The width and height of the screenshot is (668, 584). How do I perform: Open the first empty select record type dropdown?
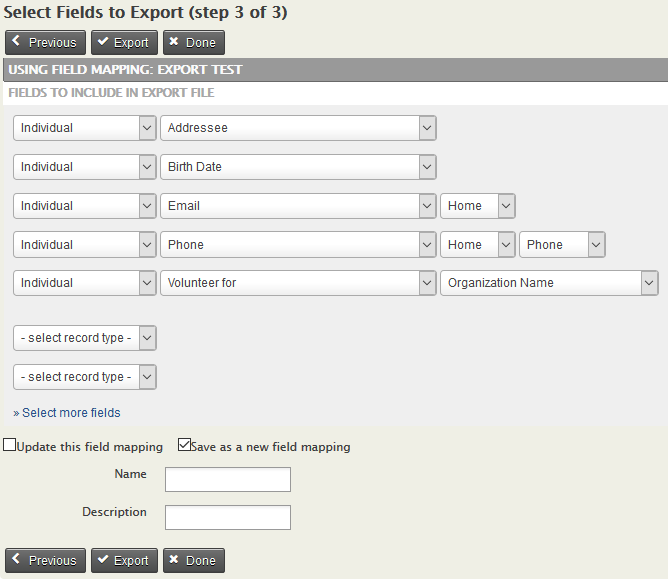[85, 338]
